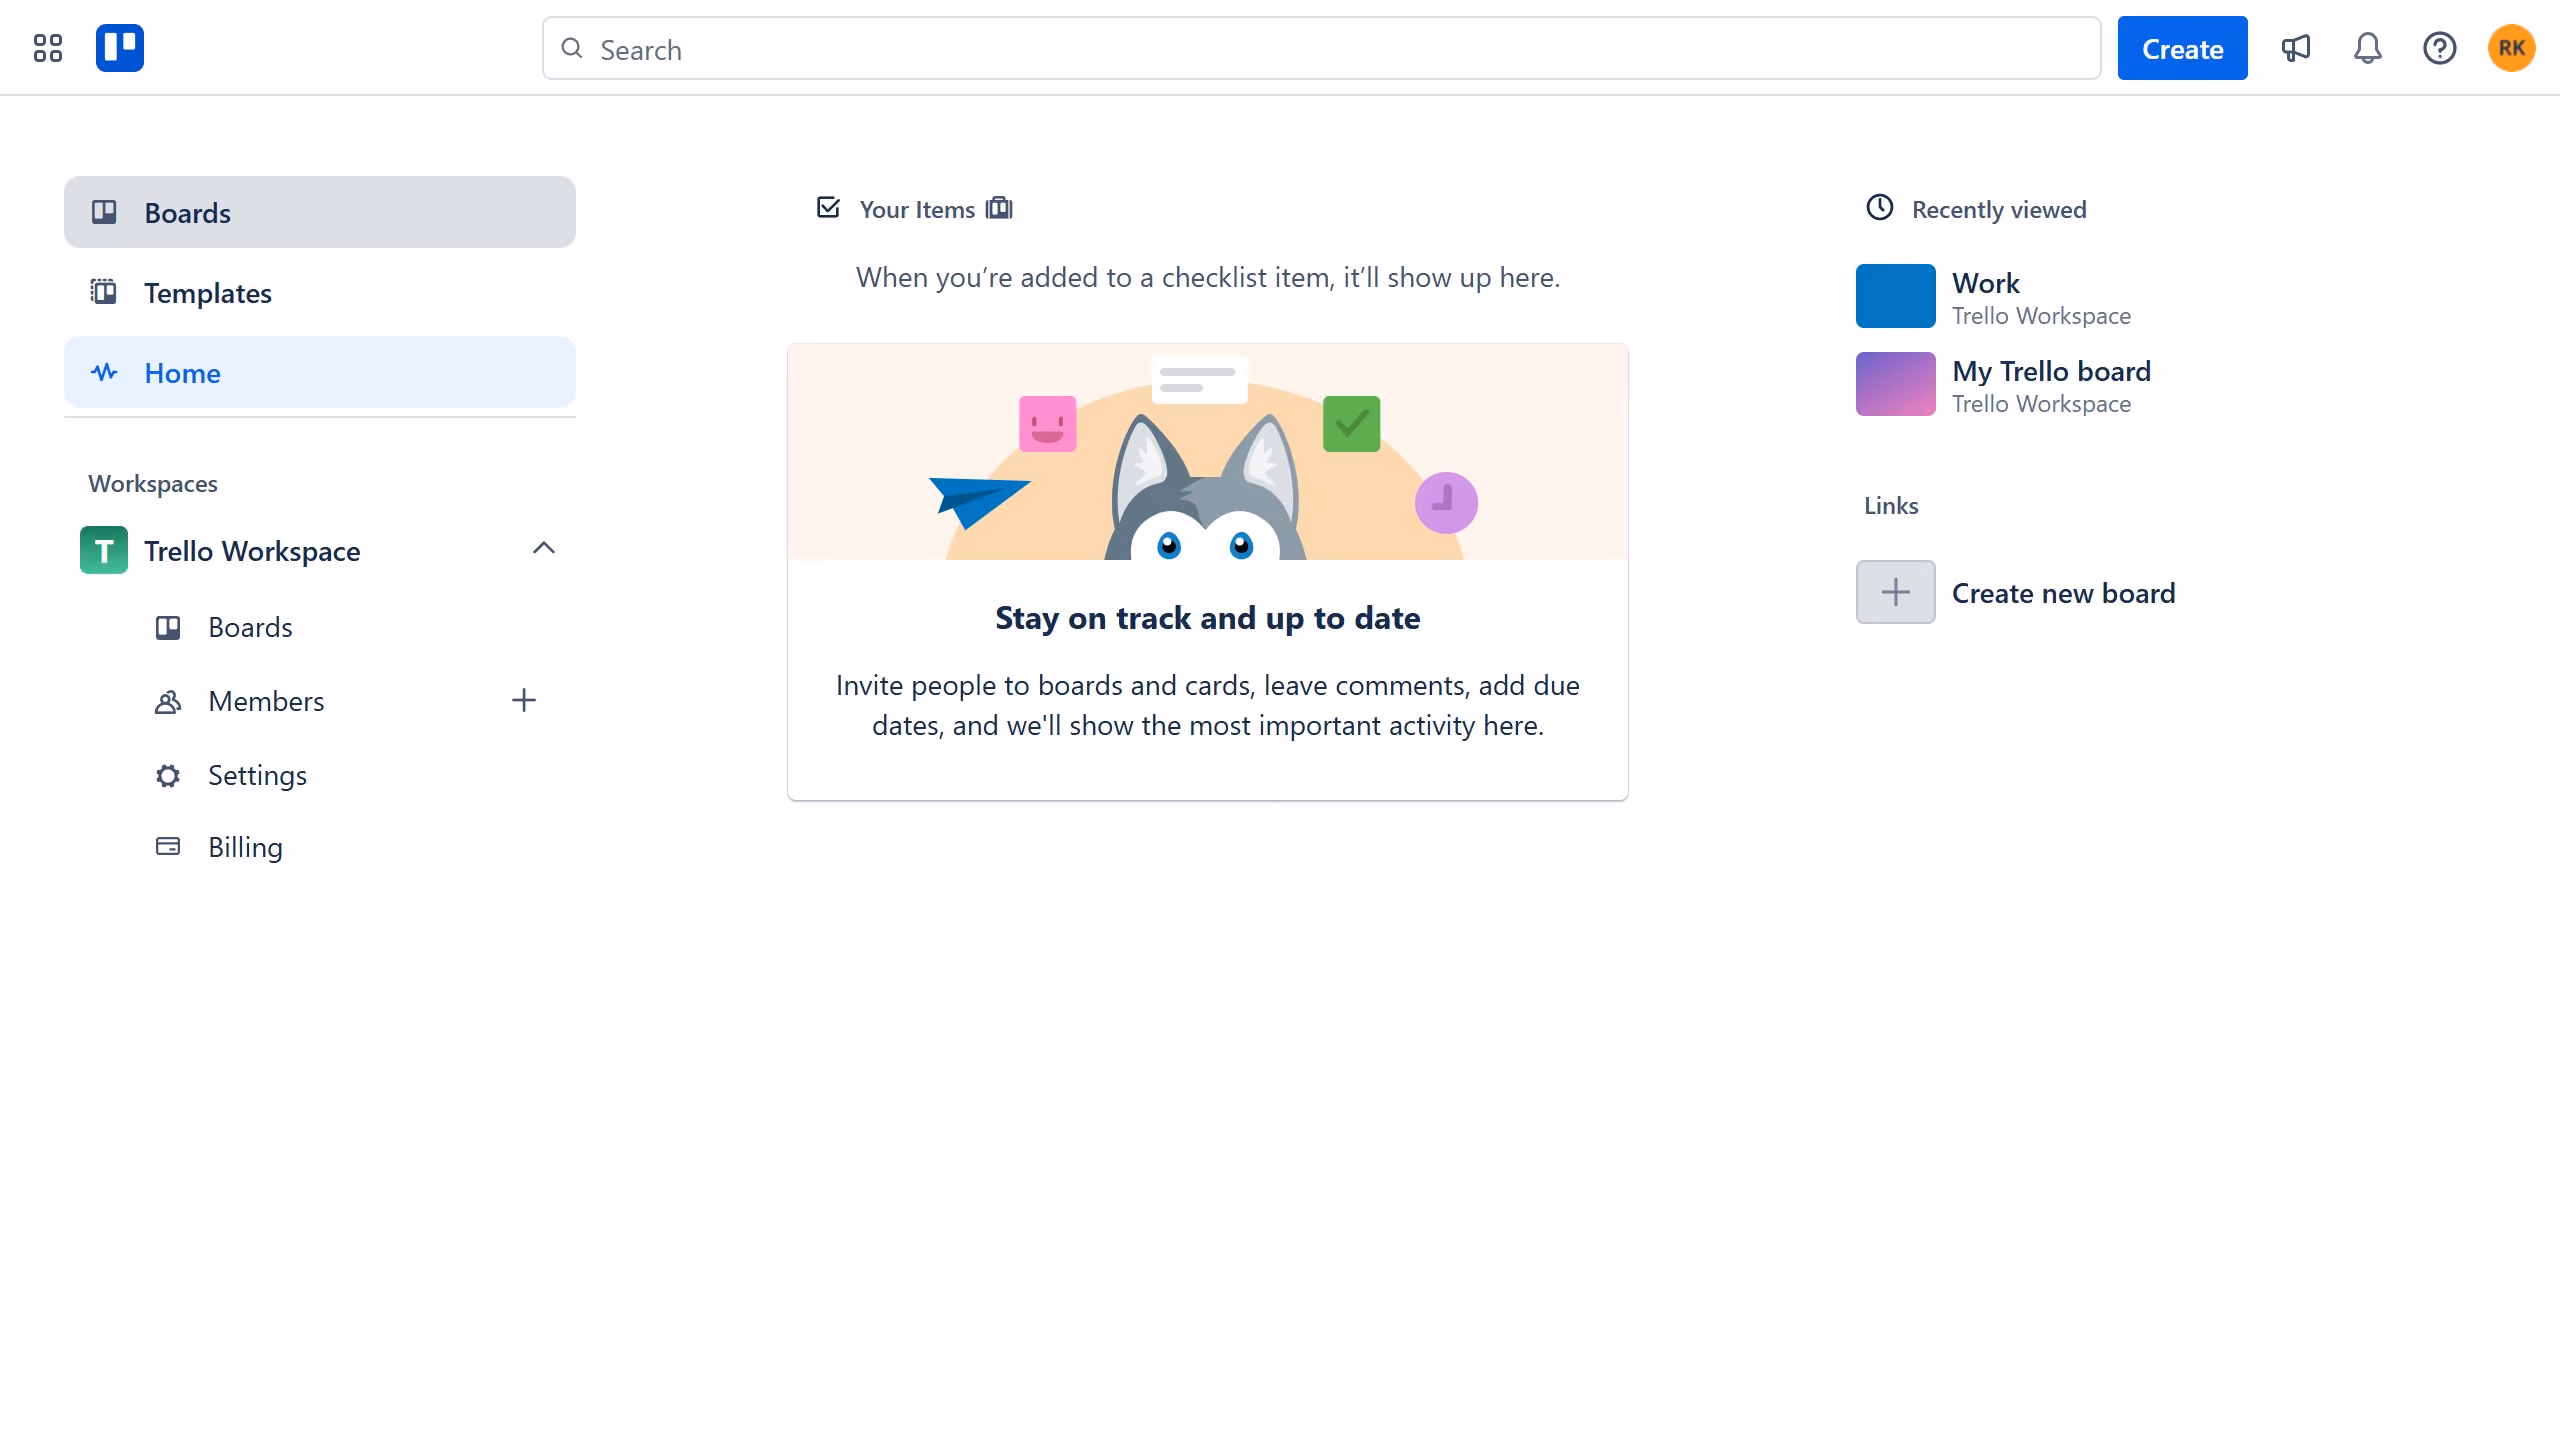Click the purple My Trello board thumbnail

[1896, 384]
